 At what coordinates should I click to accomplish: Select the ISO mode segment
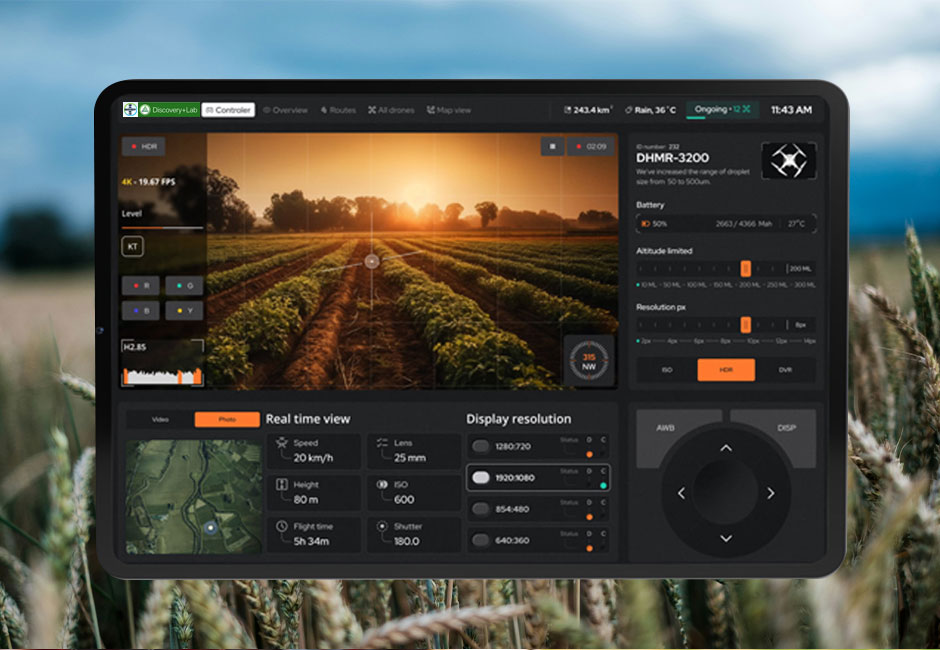coord(667,370)
